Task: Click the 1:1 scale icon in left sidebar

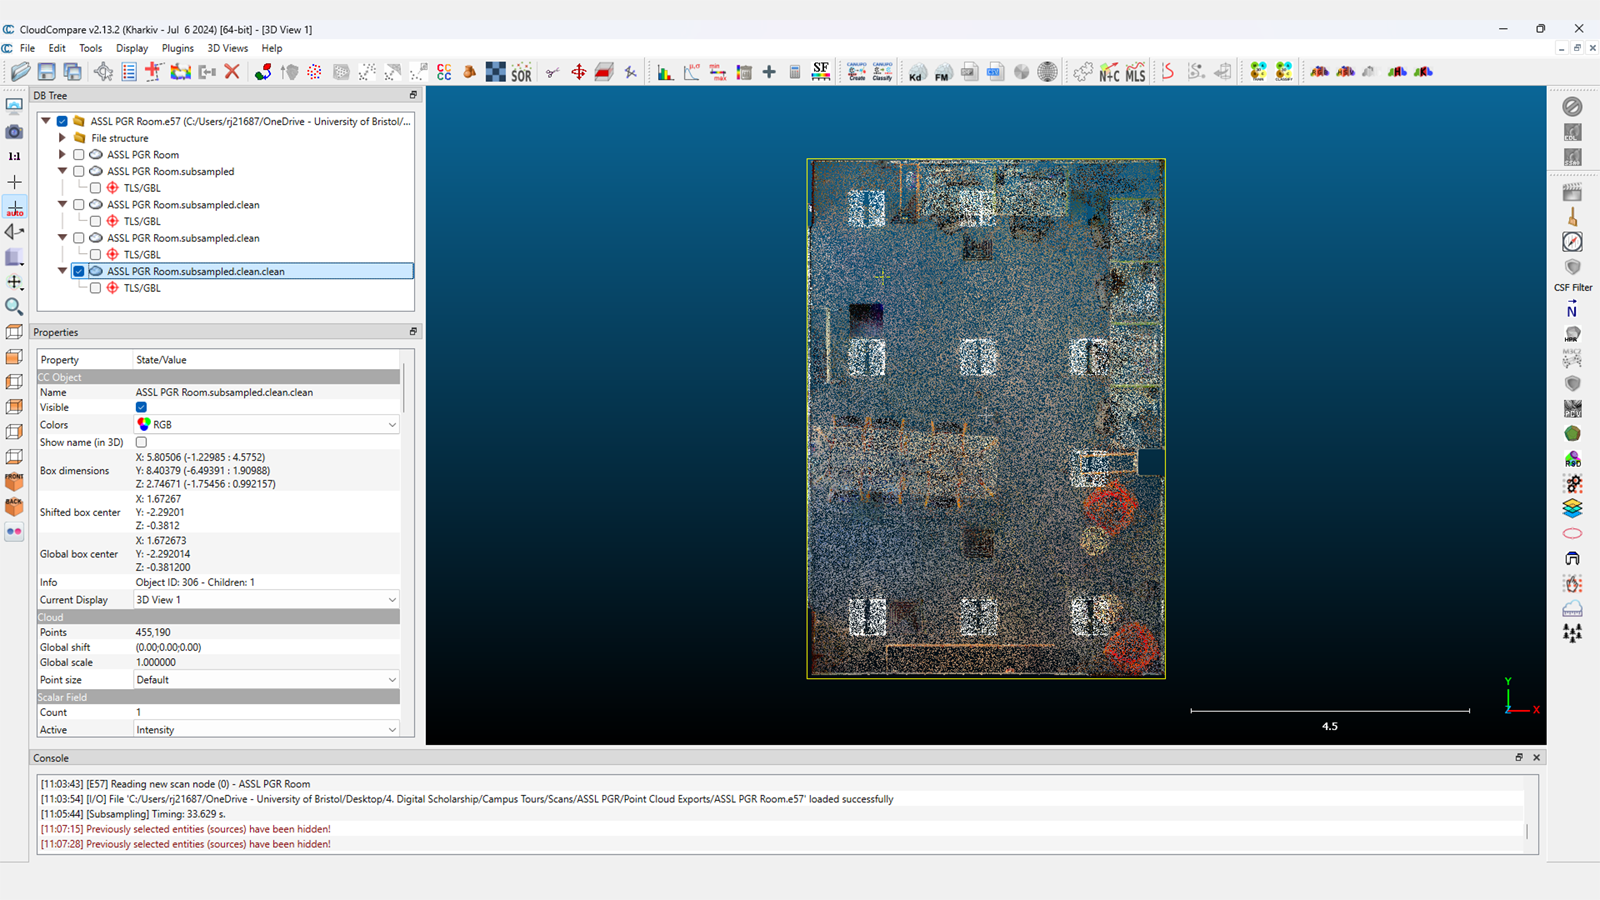Action: pyautogui.click(x=14, y=157)
